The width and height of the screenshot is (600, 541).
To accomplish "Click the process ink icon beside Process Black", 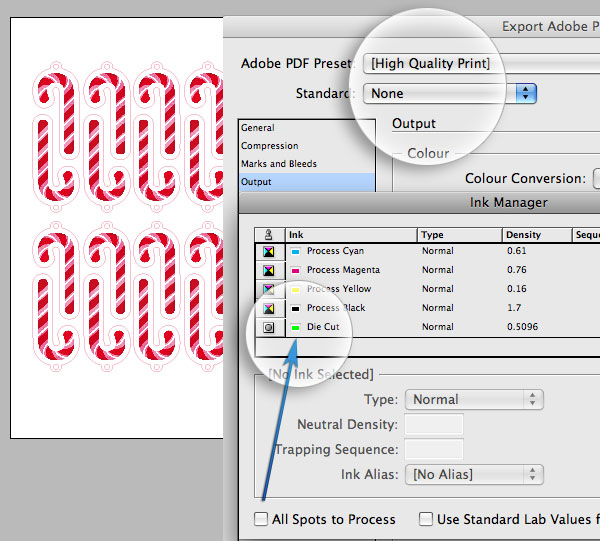I will (x=268, y=308).
